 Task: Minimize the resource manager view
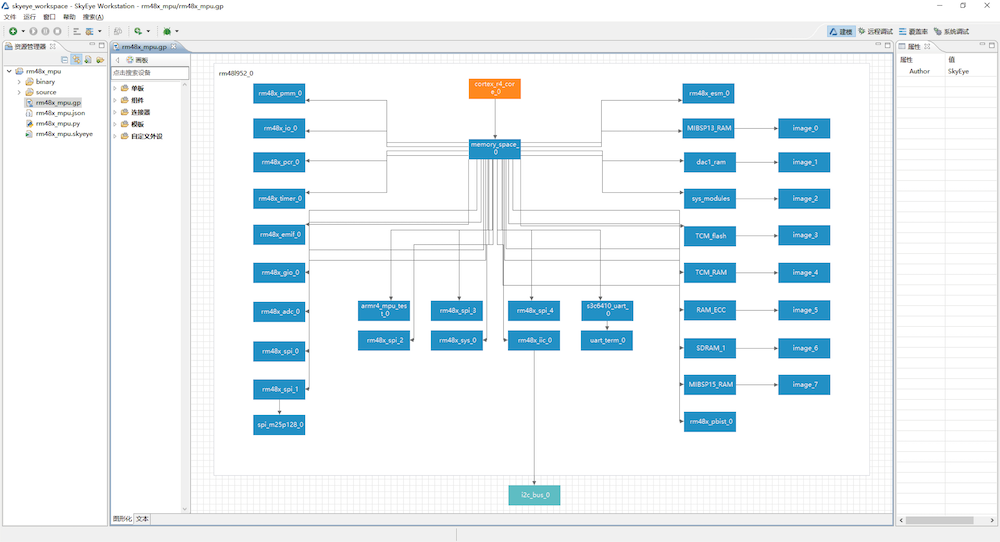click(x=92, y=45)
